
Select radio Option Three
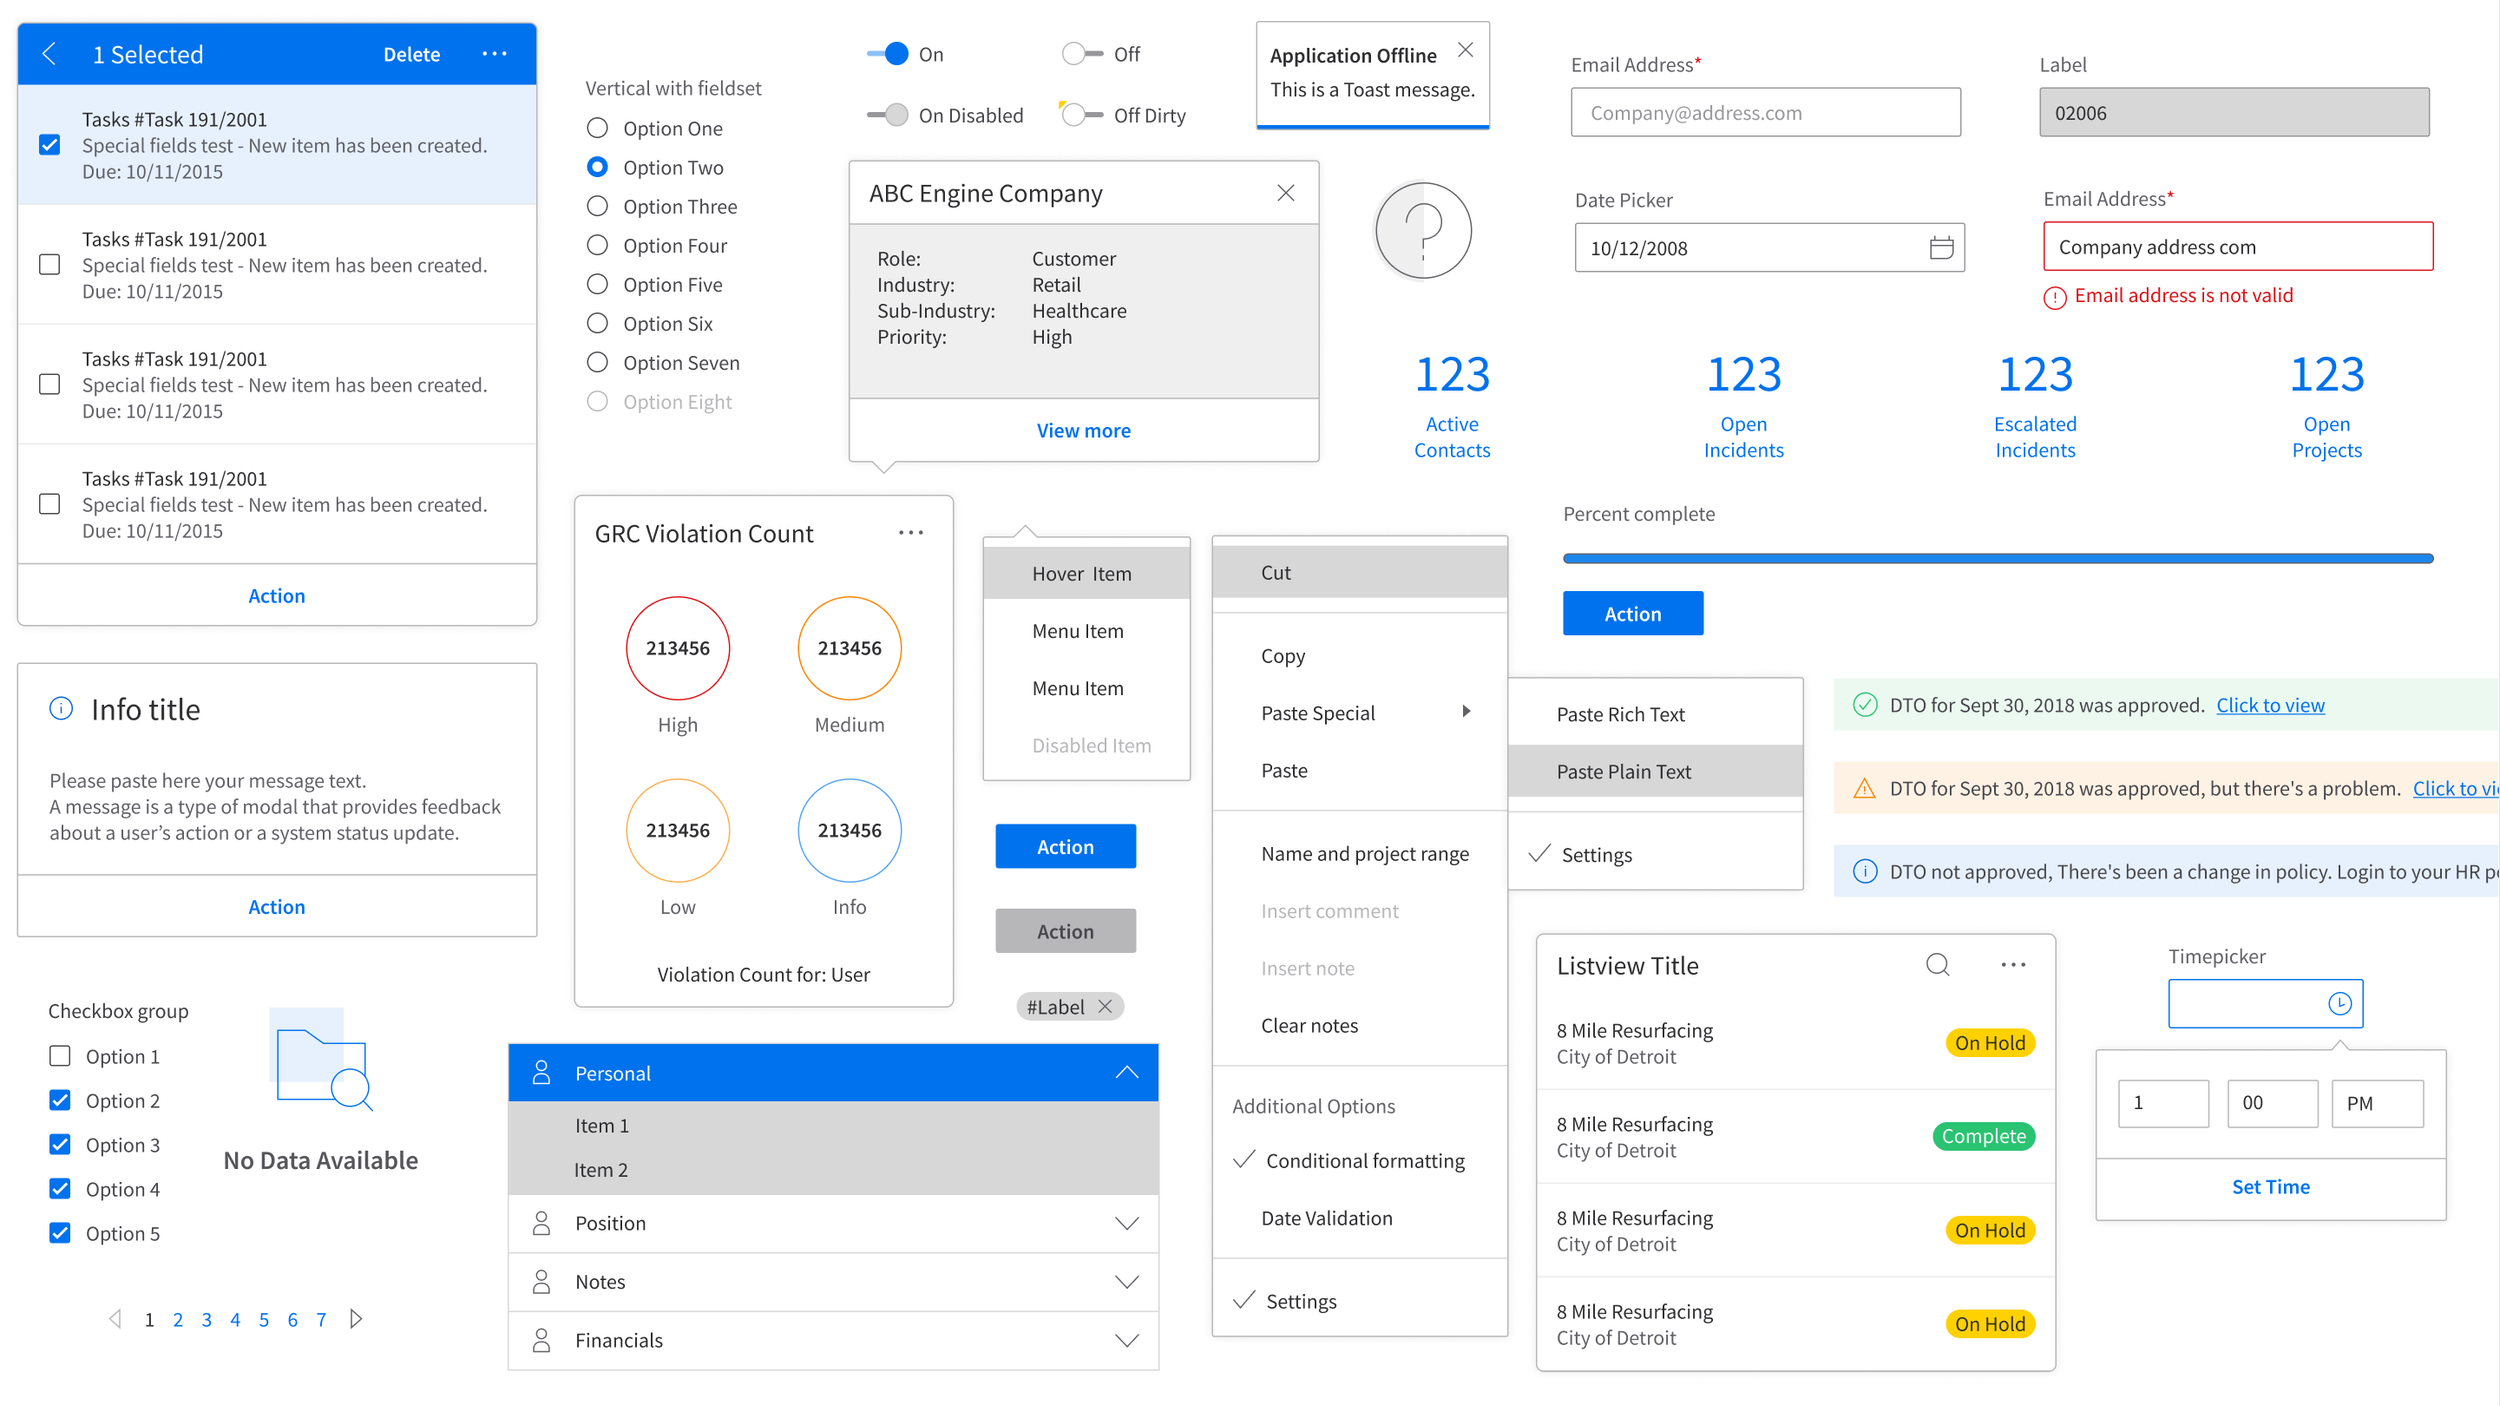[x=597, y=206]
